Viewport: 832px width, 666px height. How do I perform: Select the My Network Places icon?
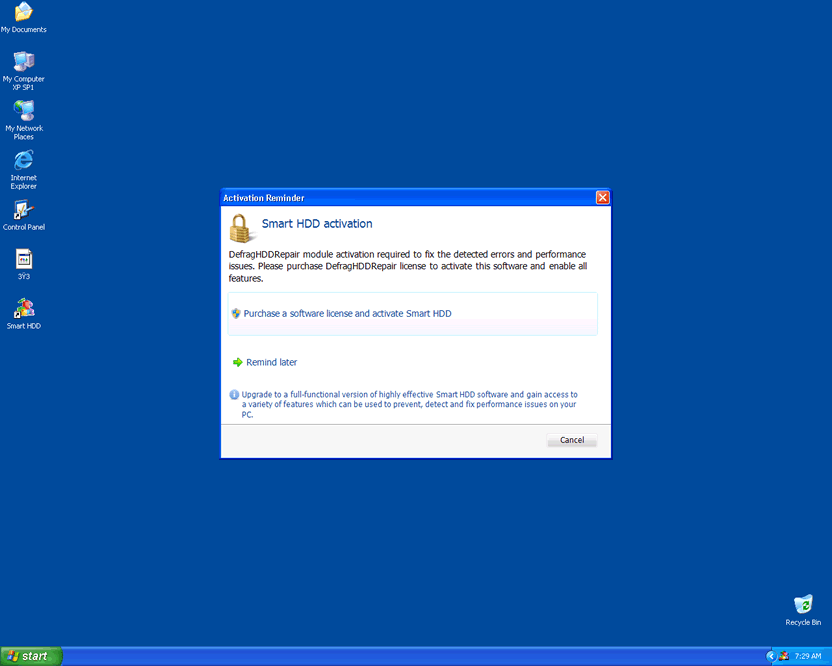coord(24,111)
